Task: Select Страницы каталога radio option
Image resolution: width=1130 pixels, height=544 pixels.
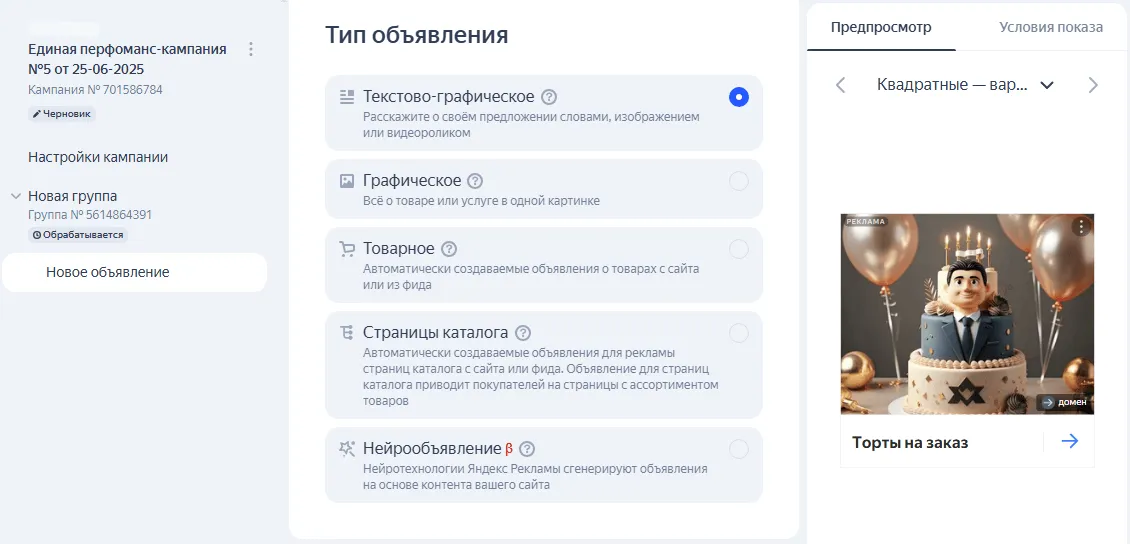Action: [x=738, y=333]
